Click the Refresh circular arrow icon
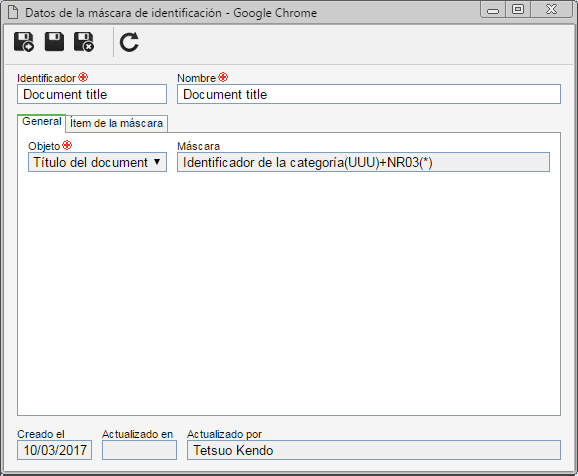The height and width of the screenshot is (476, 578). [x=129, y=42]
